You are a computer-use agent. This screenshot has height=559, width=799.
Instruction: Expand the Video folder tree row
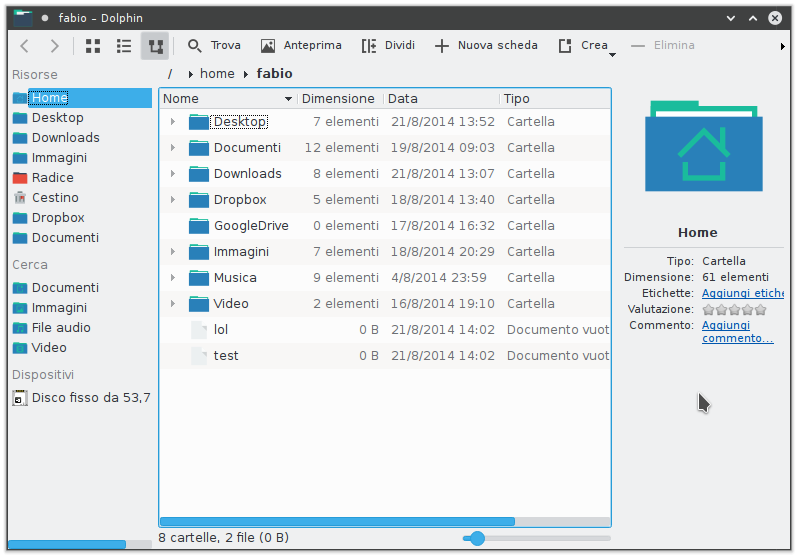point(173,304)
